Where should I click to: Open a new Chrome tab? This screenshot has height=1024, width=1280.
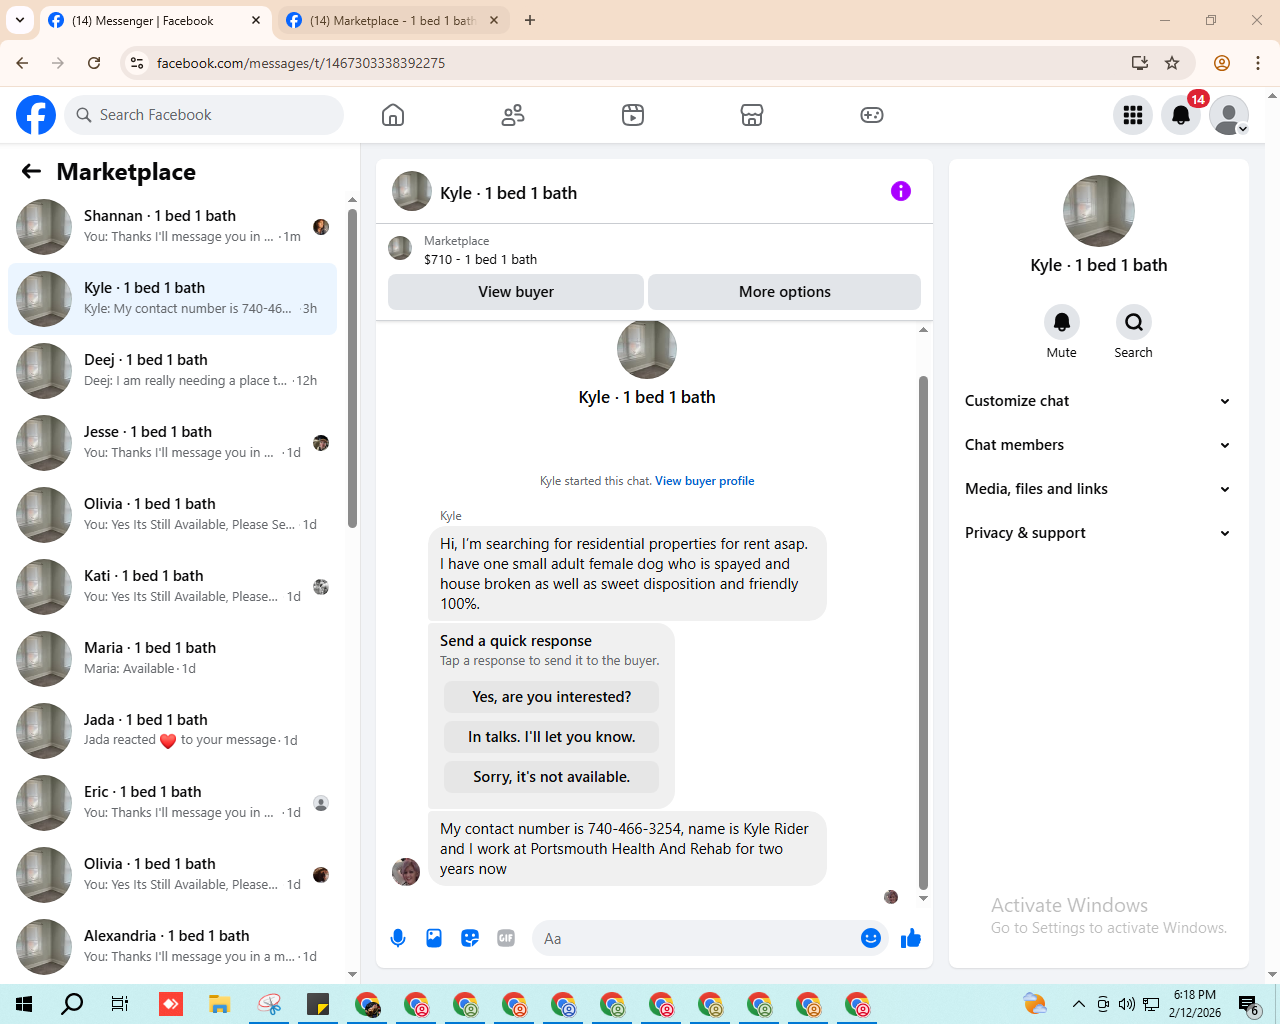tap(530, 20)
